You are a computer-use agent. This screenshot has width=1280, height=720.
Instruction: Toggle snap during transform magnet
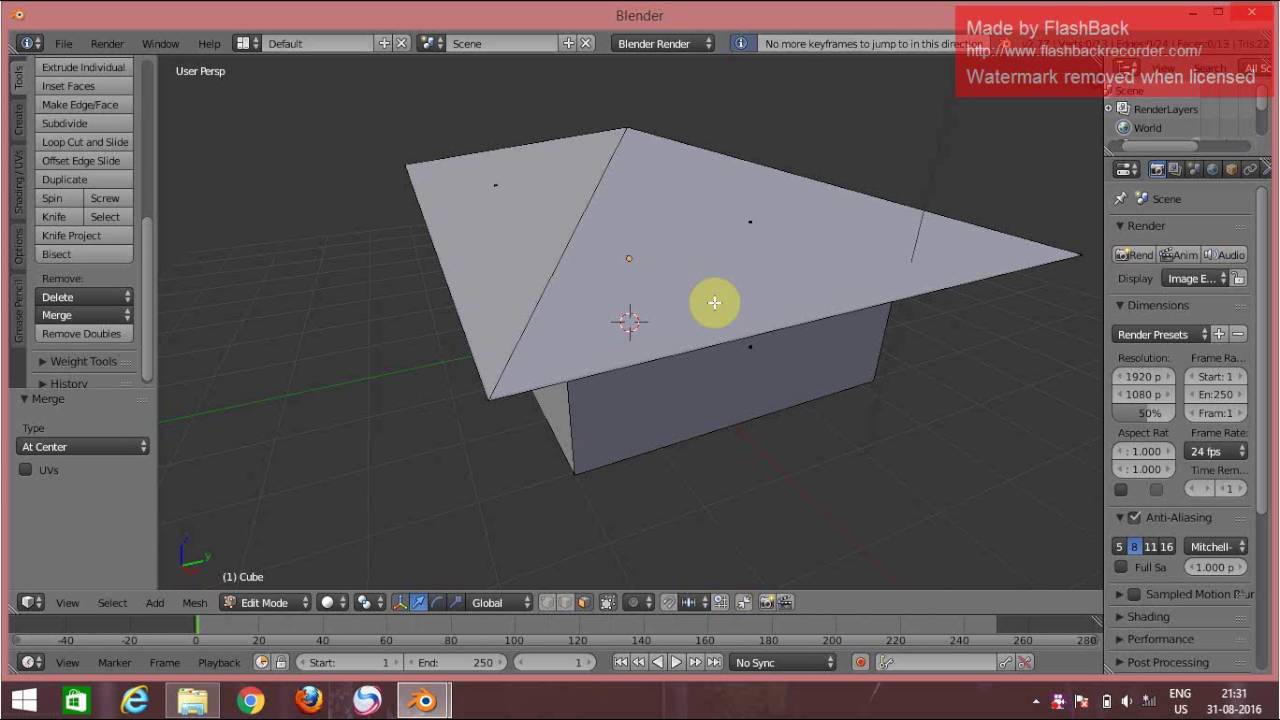(x=669, y=602)
